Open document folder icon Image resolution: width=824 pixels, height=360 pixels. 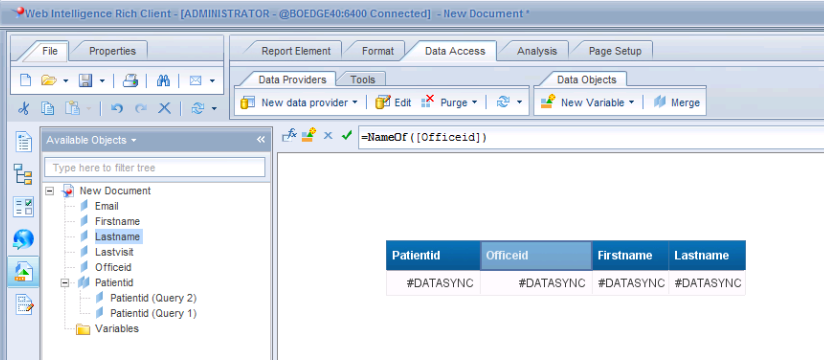pos(48,80)
